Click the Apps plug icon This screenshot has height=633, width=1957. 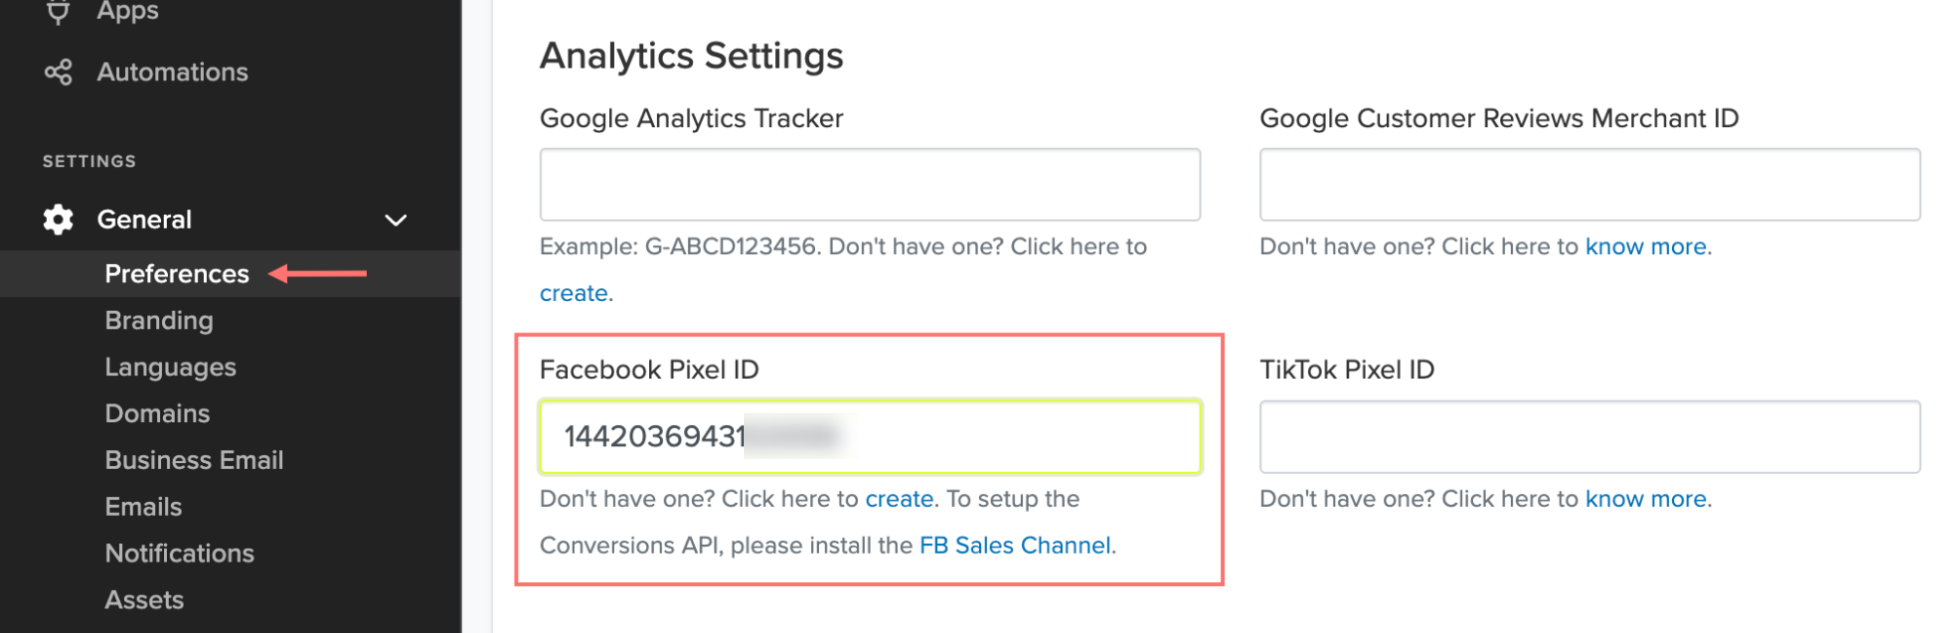58,12
